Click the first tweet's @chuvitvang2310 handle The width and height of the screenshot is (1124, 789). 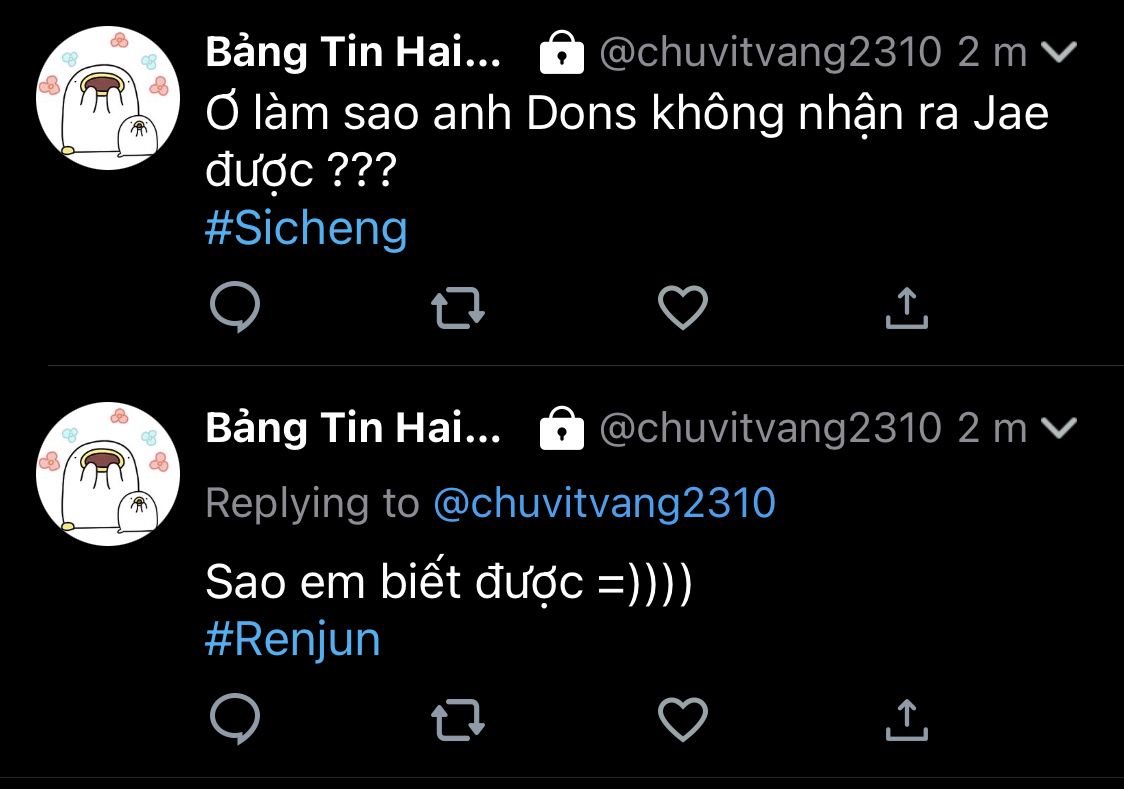(770, 53)
